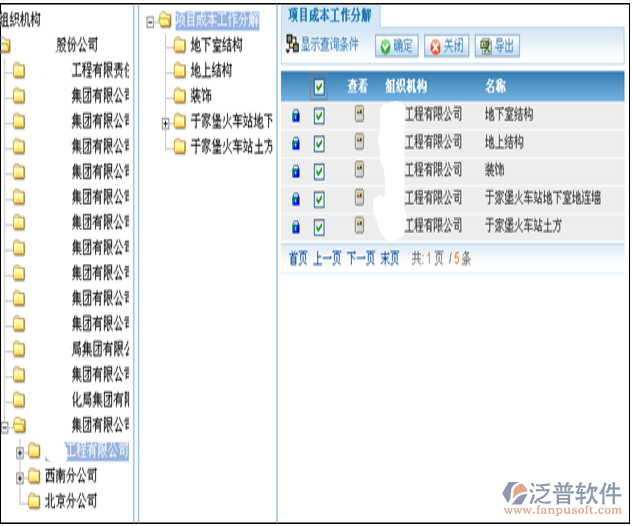Expand 于家堡火车站地下 tree node
Screen dimensions: 632x526
click(x=165, y=123)
